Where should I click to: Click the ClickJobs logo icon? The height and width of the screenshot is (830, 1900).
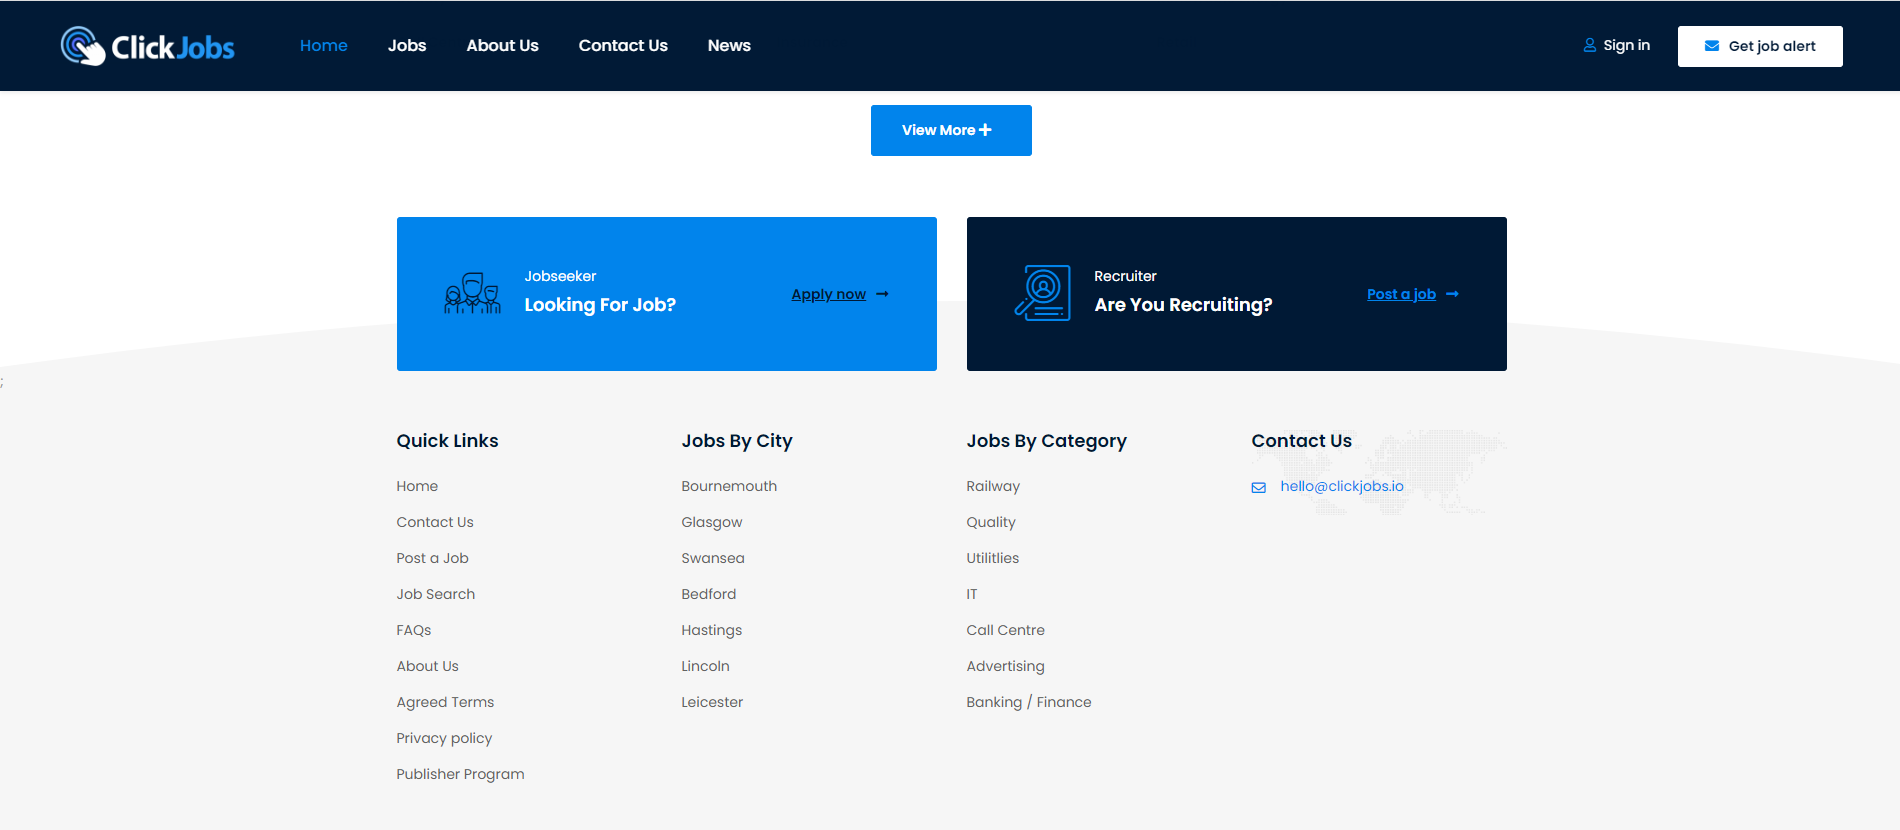[x=82, y=46]
